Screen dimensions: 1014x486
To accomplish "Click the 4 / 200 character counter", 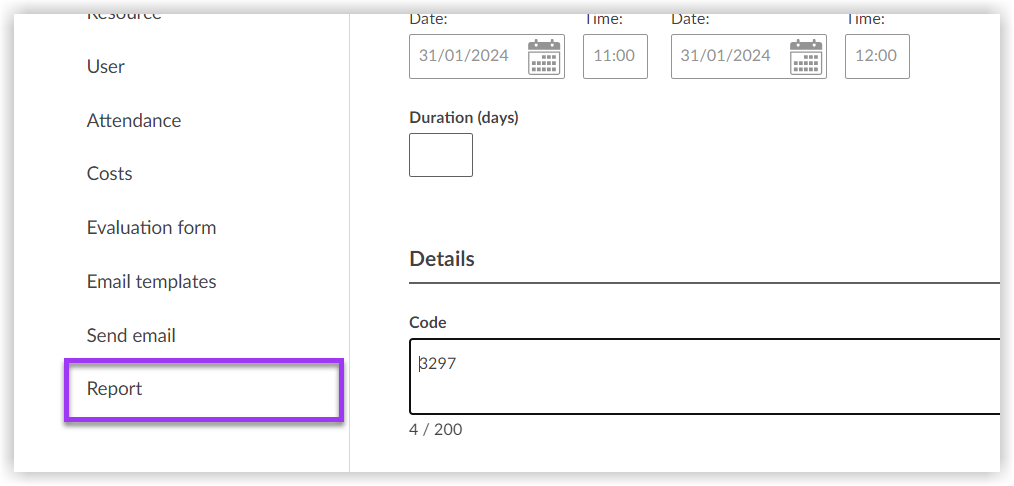I will pyautogui.click(x=436, y=430).
